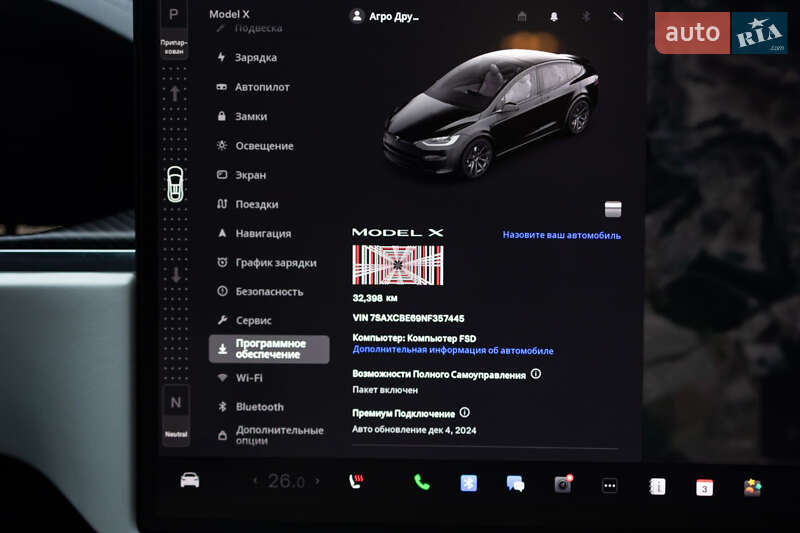Screen dimensions: 800x533
Task: Decrease temperature with the left arrow
Action: [256, 481]
